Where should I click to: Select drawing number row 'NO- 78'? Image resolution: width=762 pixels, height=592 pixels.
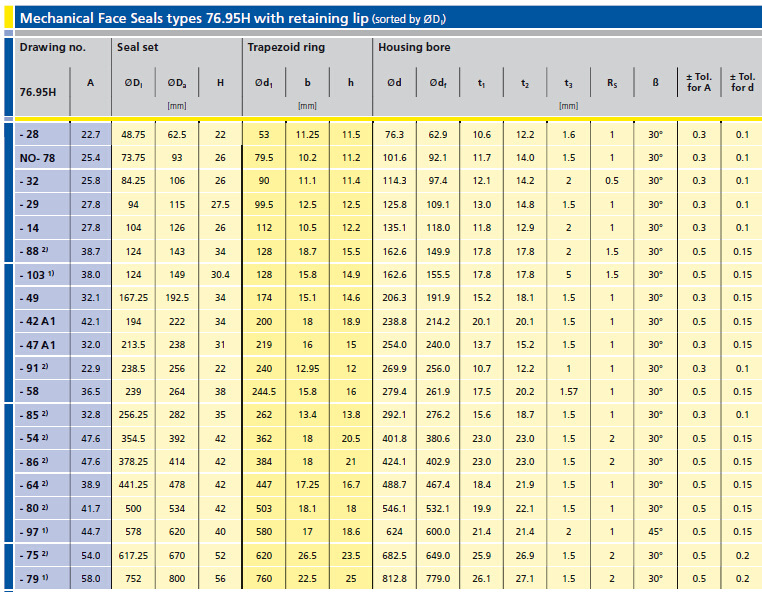click(x=37, y=158)
